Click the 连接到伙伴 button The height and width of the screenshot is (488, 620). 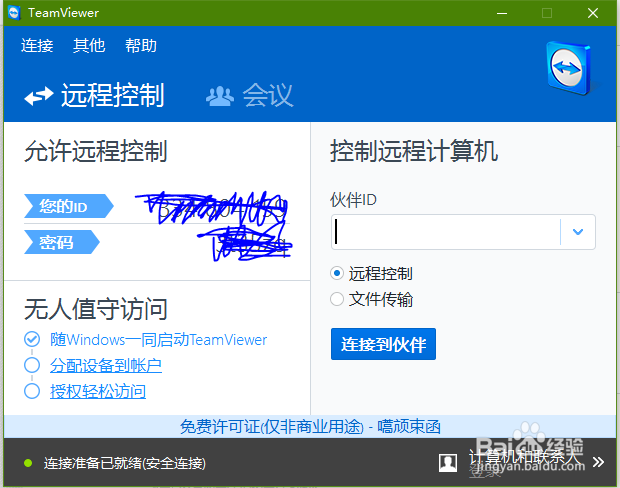click(x=383, y=344)
